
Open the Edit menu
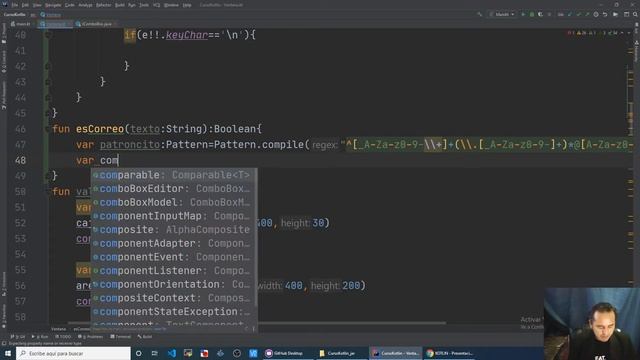pyautogui.click(x=25, y=5)
